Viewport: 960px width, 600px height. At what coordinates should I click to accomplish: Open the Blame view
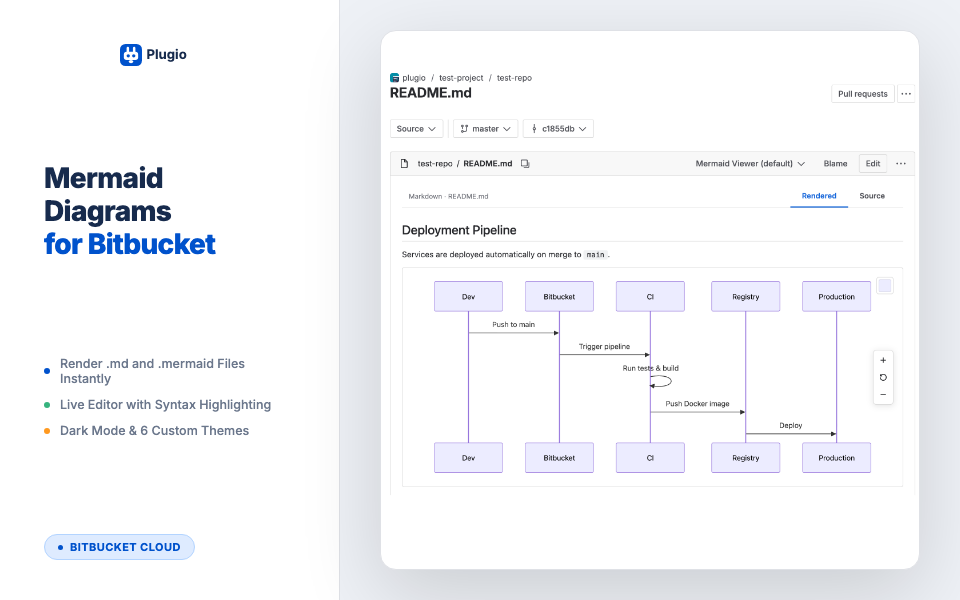[835, 163]
